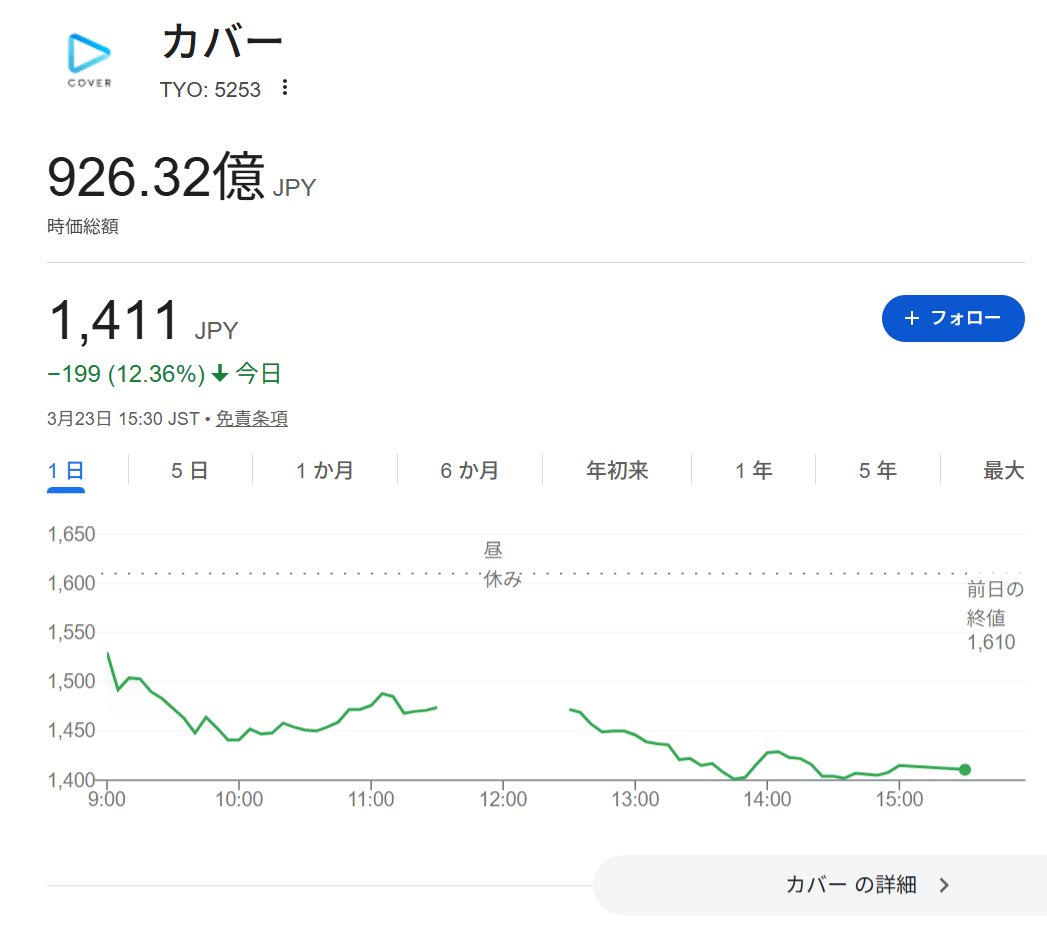This screenshot has width=1047, height=936.
Task: Switch to the 1か月 chart range
Action: click(324, 470)
